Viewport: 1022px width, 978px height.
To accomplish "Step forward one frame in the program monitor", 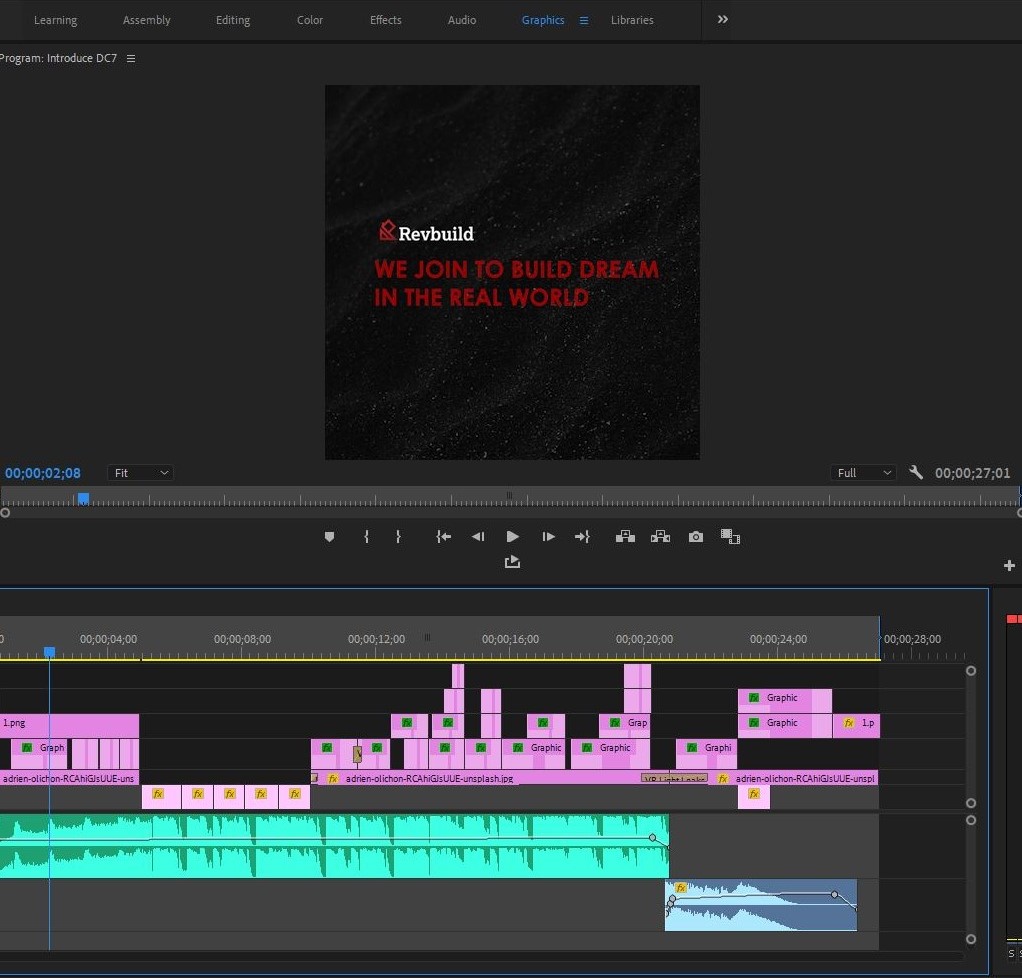I will [x=548, y=537].
